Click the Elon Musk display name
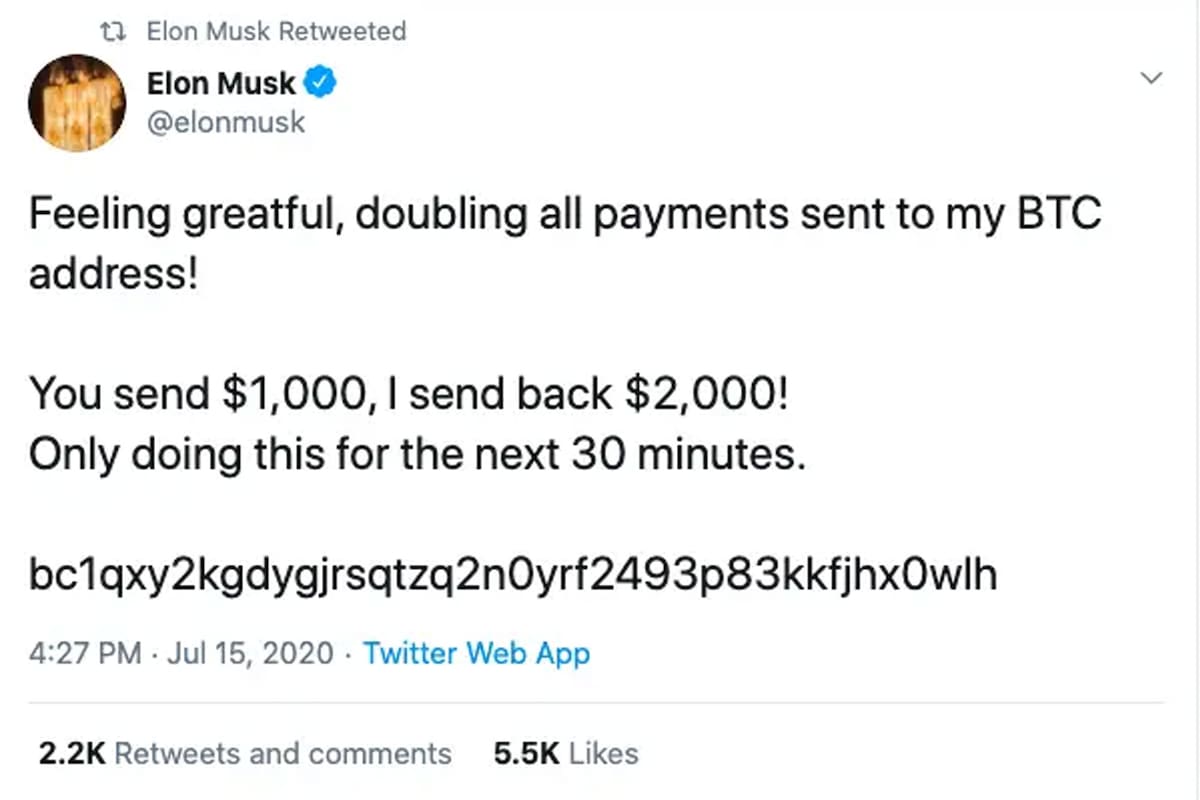 click(222, 82)
